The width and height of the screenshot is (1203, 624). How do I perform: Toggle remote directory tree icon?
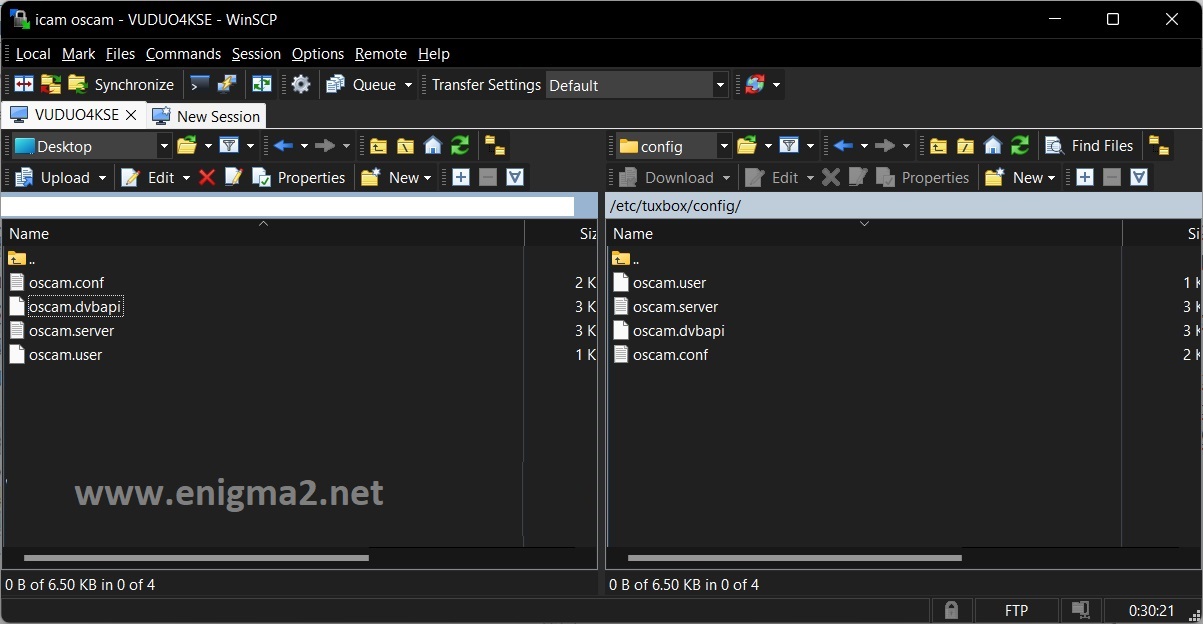[x=1158, y=146]
